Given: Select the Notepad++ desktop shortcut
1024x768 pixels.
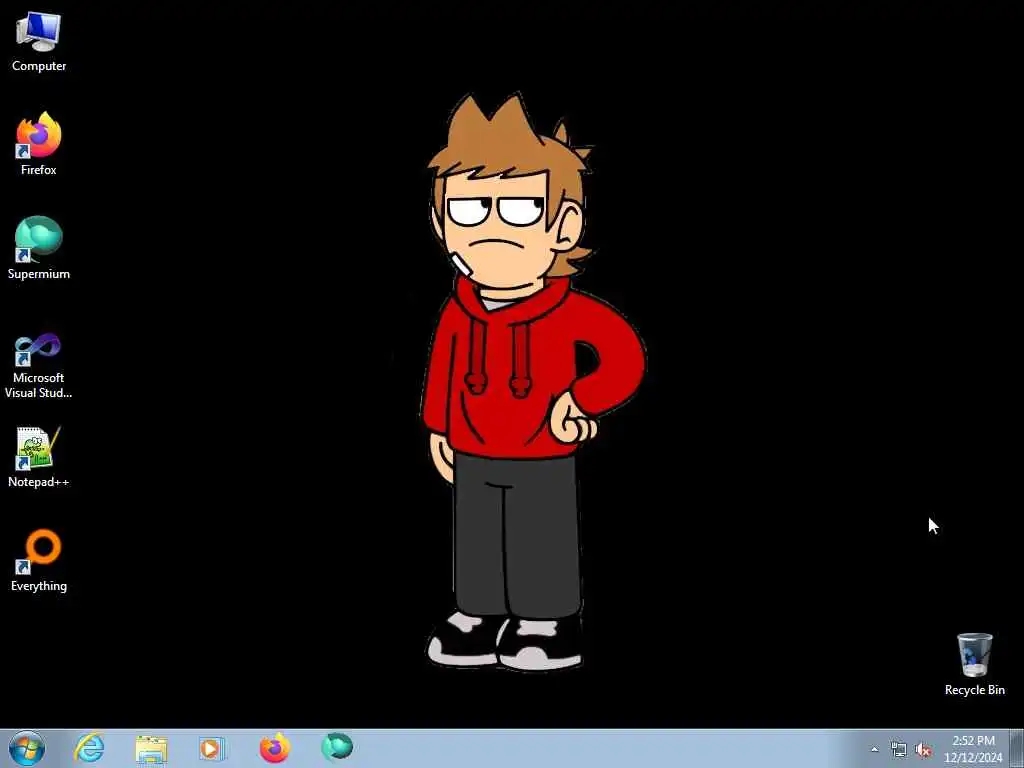Looking at the screenshot, I should [39, 457].
